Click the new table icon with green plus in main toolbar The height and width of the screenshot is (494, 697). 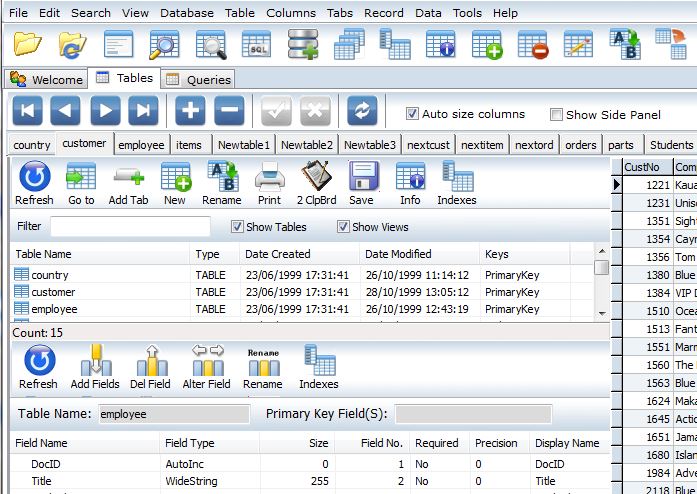pyautogui.click(x=487, y=44)
